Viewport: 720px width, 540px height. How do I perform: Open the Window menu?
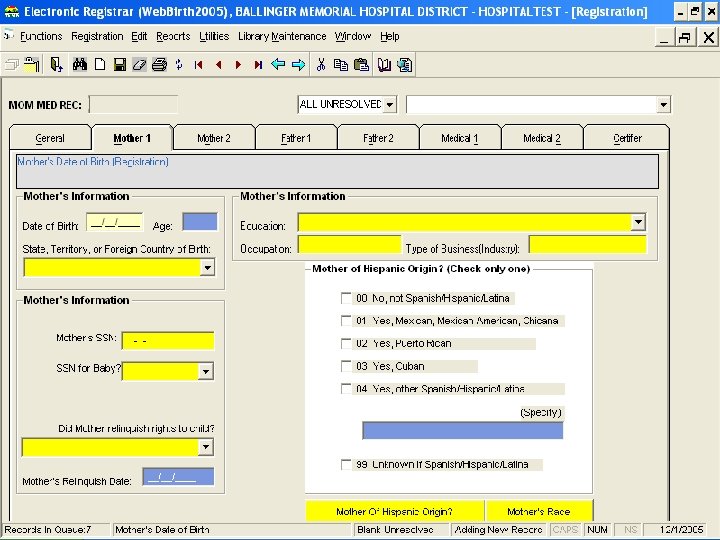tap(353, 36)
